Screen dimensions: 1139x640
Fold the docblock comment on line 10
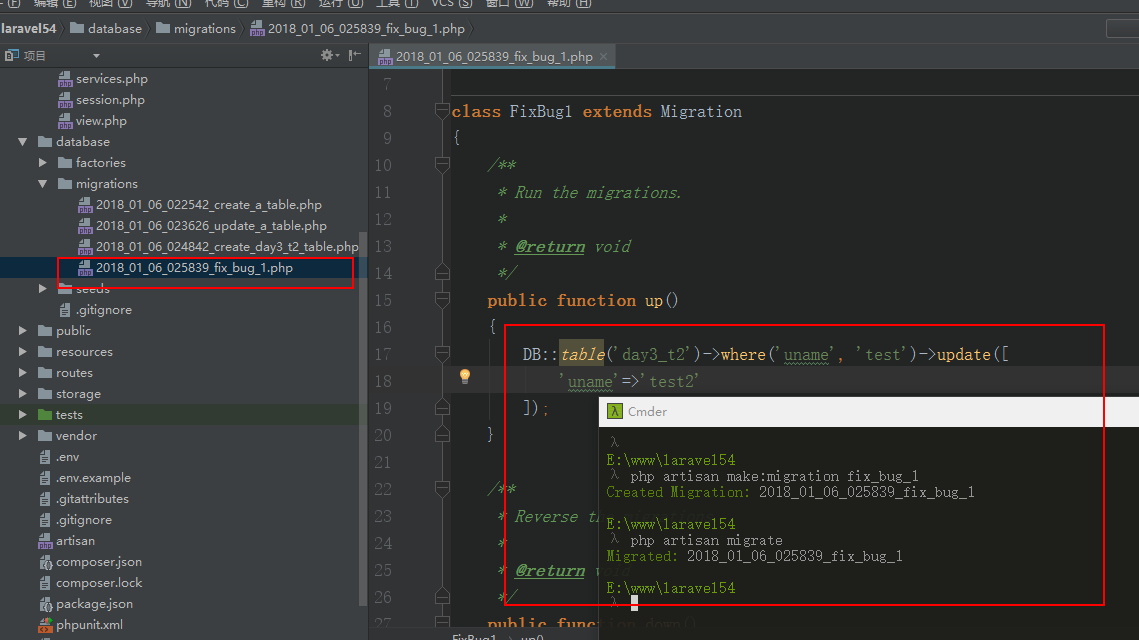click(x=442, y=165)
